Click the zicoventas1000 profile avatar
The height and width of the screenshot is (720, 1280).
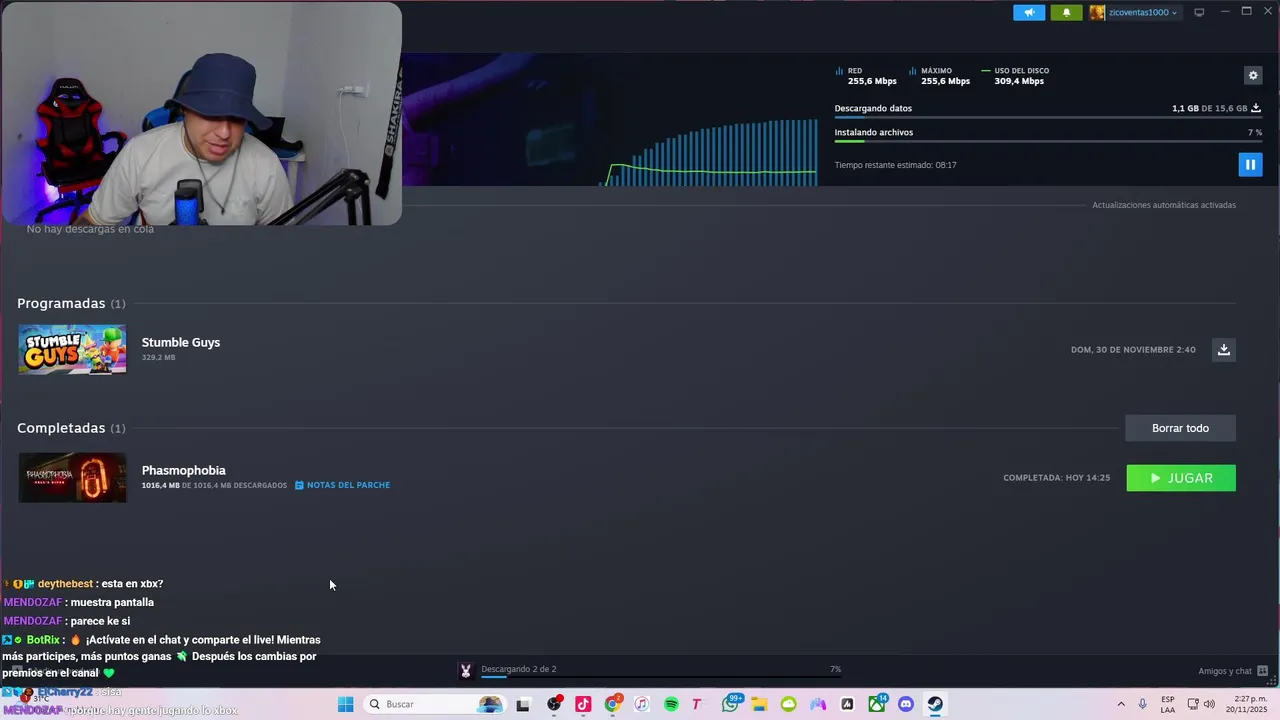coord(1097,12)
